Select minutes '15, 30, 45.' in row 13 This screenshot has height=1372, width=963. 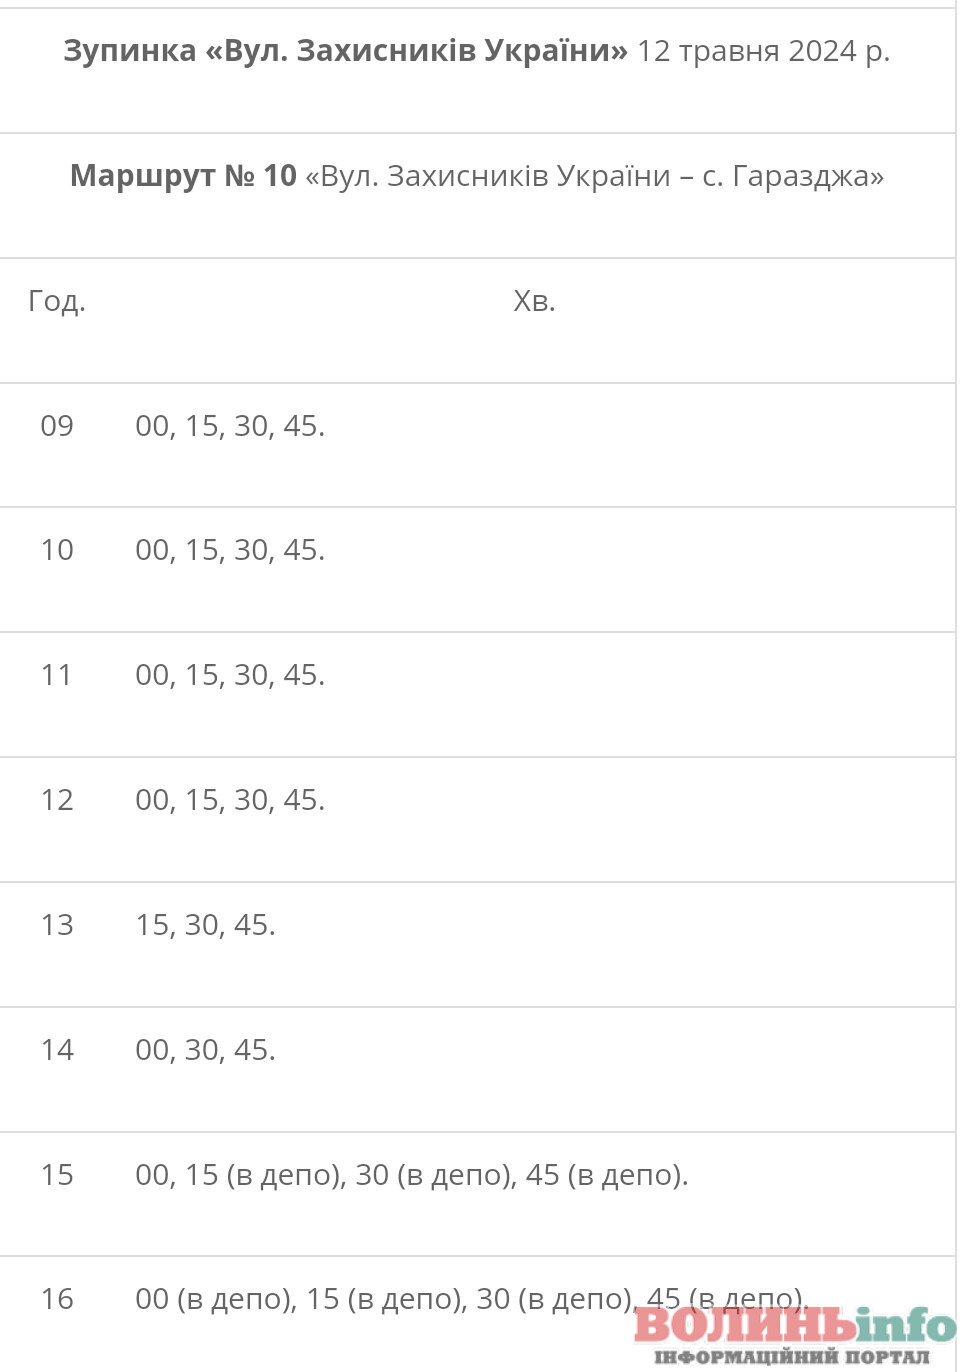pyautogui.click(x=205, y=925)
